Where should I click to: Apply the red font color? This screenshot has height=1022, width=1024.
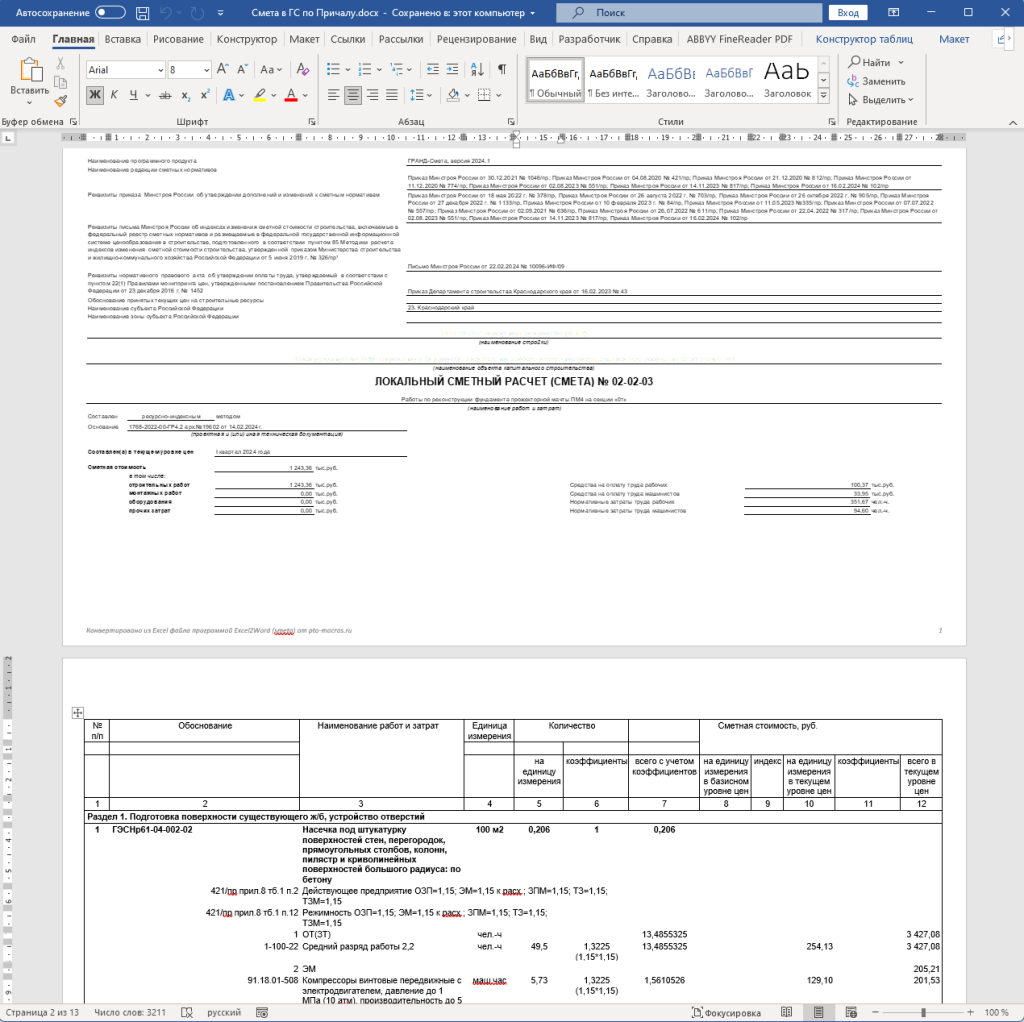291,95
